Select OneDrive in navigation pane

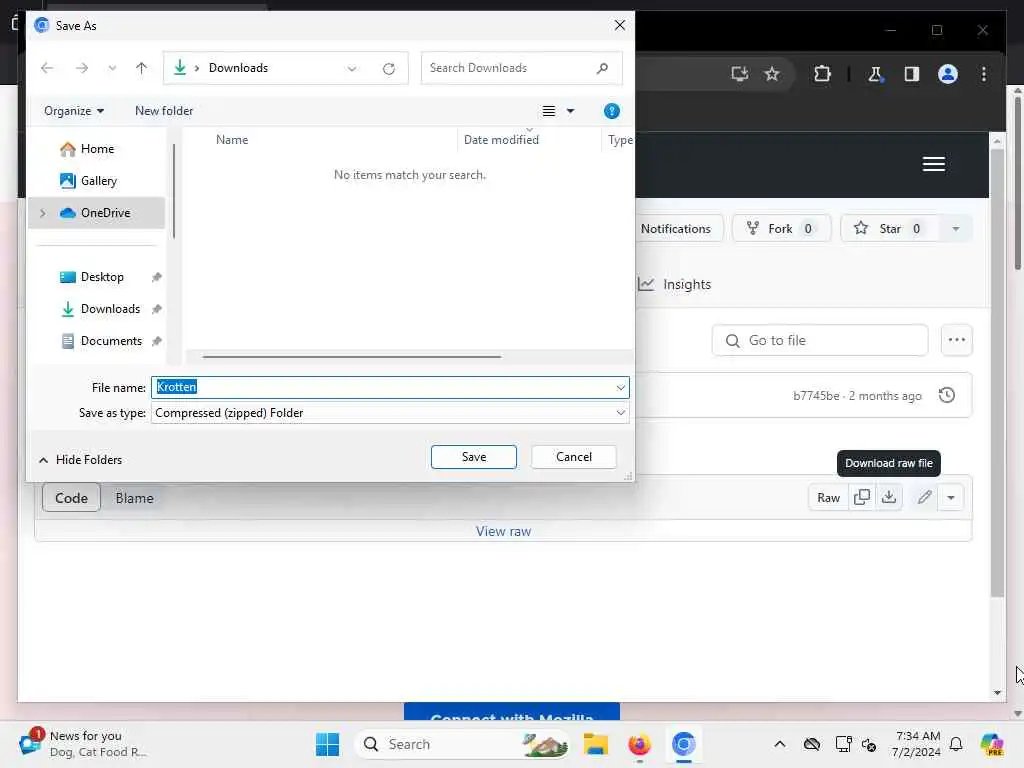[96, 213]
